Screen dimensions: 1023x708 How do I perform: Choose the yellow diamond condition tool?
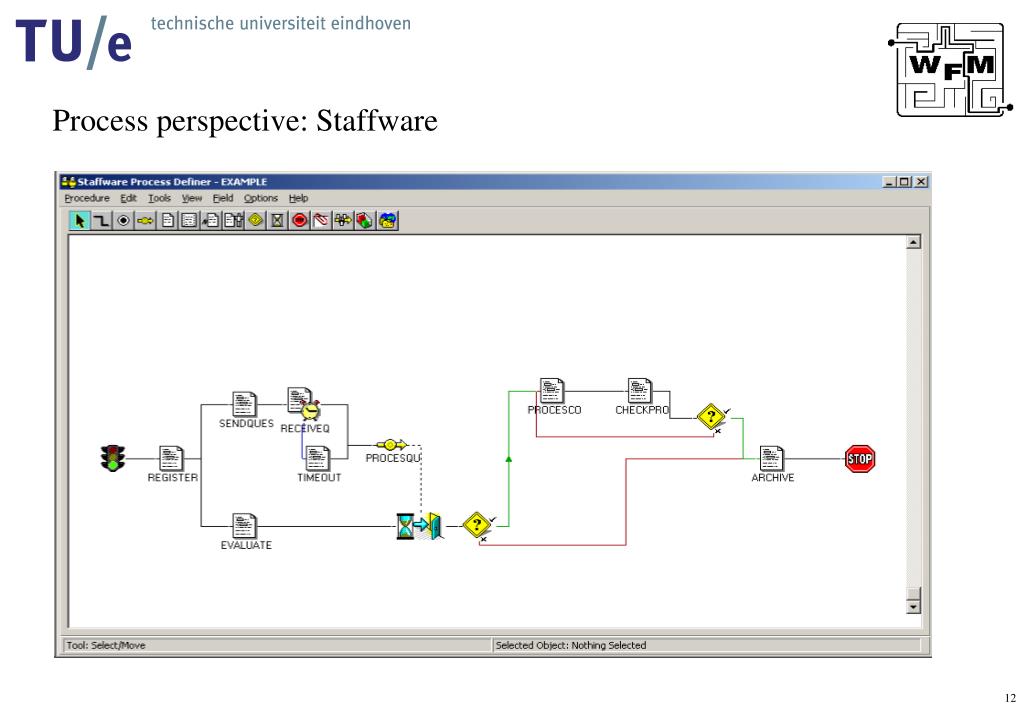pos(255,221)
